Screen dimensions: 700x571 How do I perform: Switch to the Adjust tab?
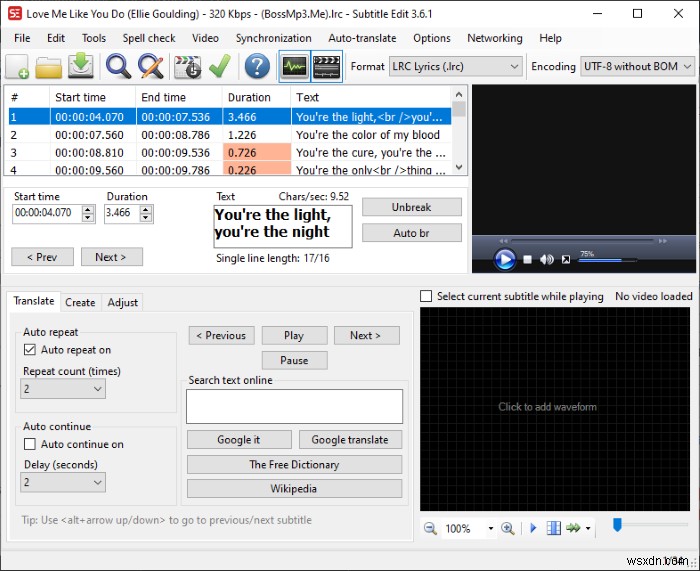pyautogui.click(x=122, y=303)
